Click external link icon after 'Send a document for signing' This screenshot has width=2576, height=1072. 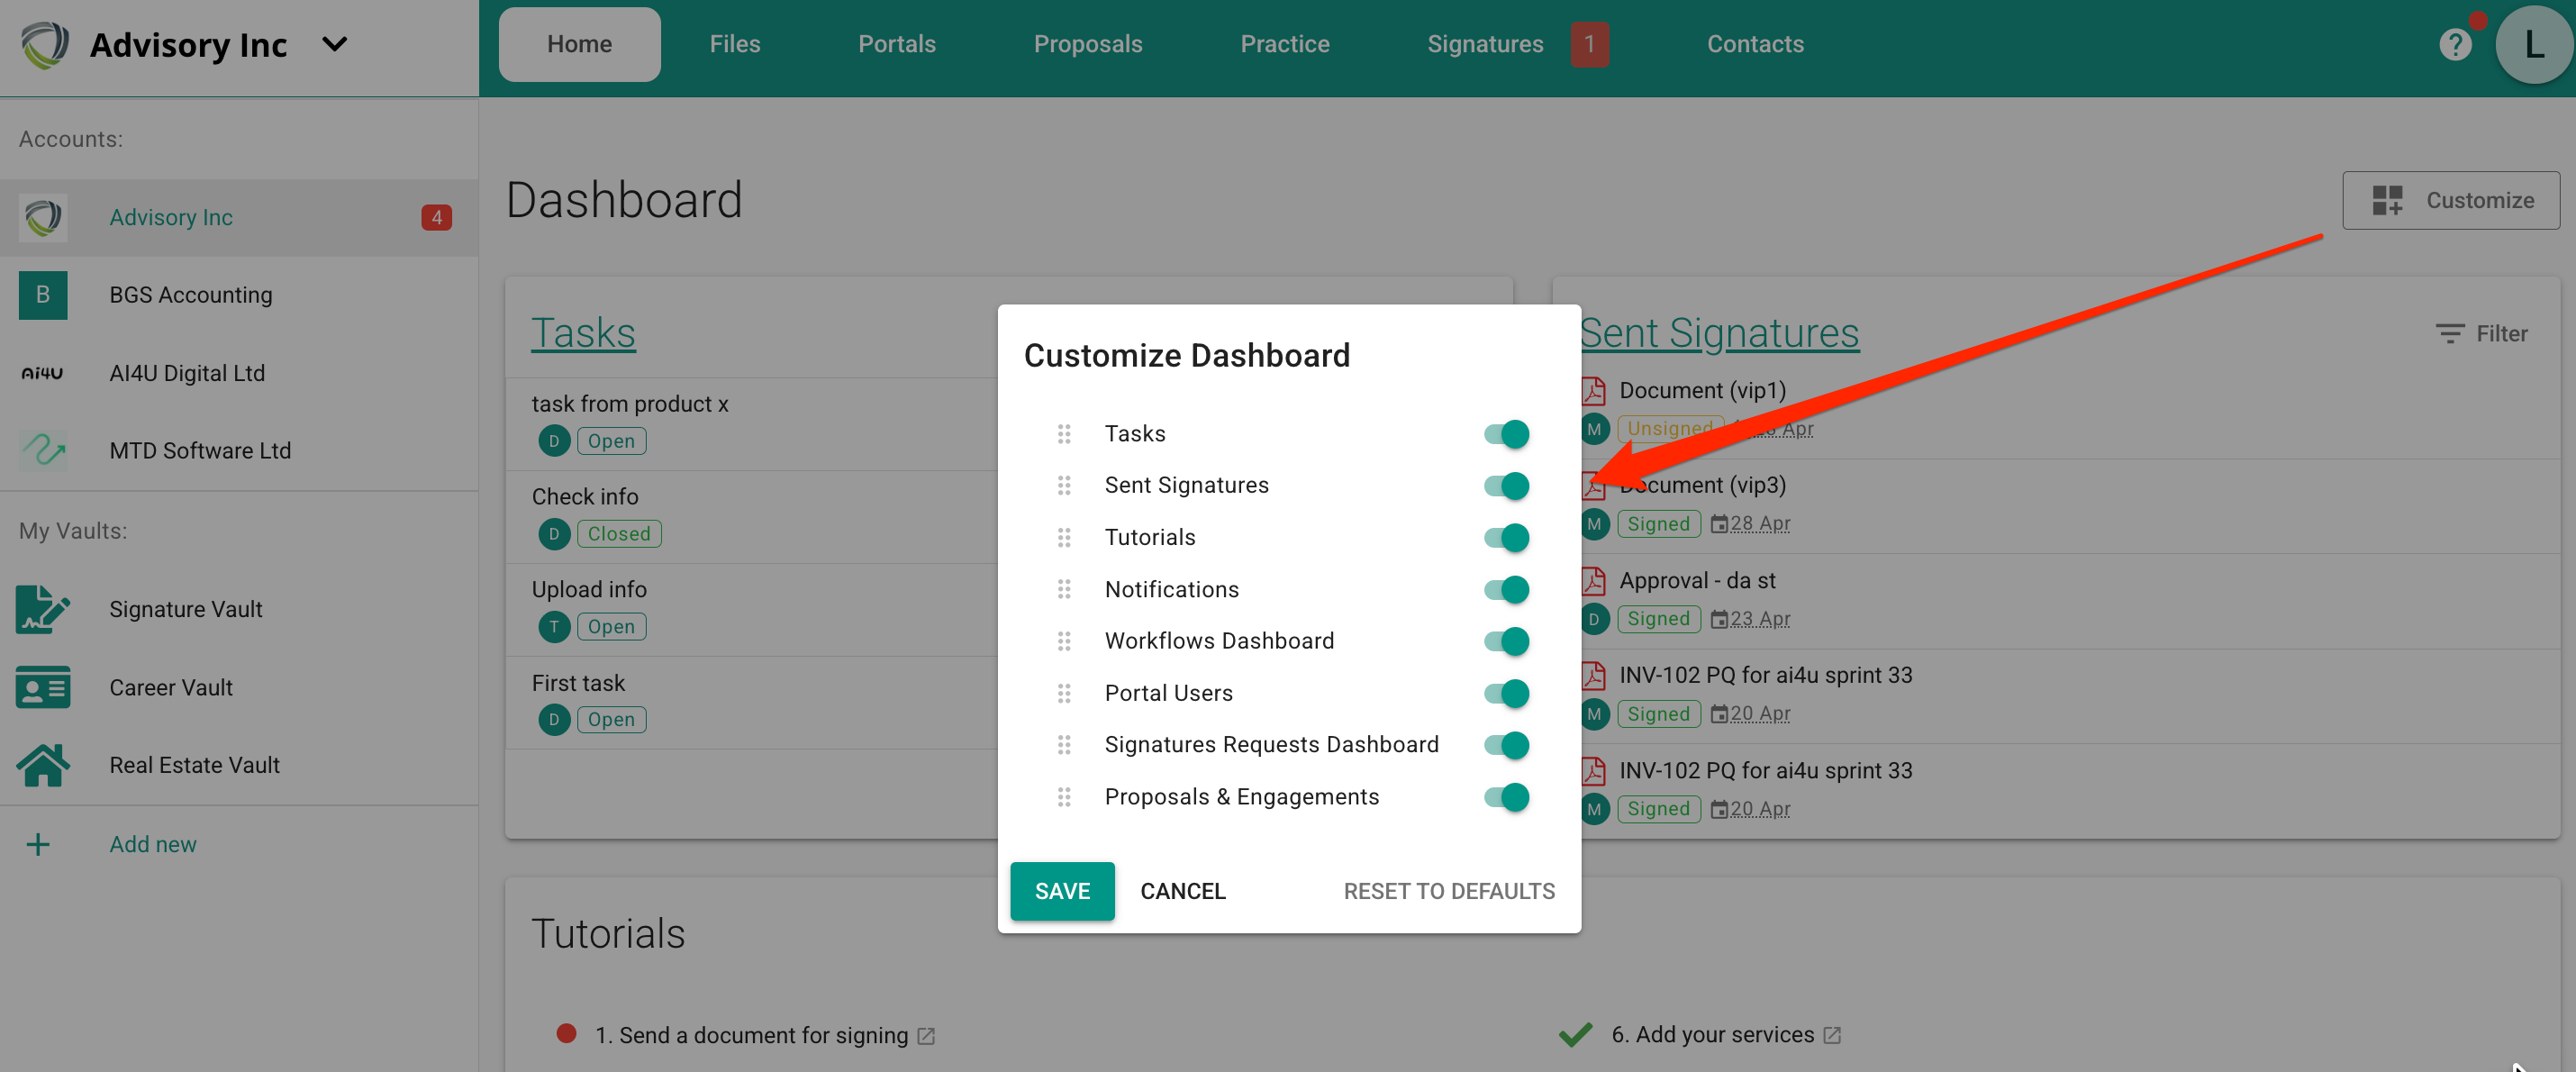926,1036
